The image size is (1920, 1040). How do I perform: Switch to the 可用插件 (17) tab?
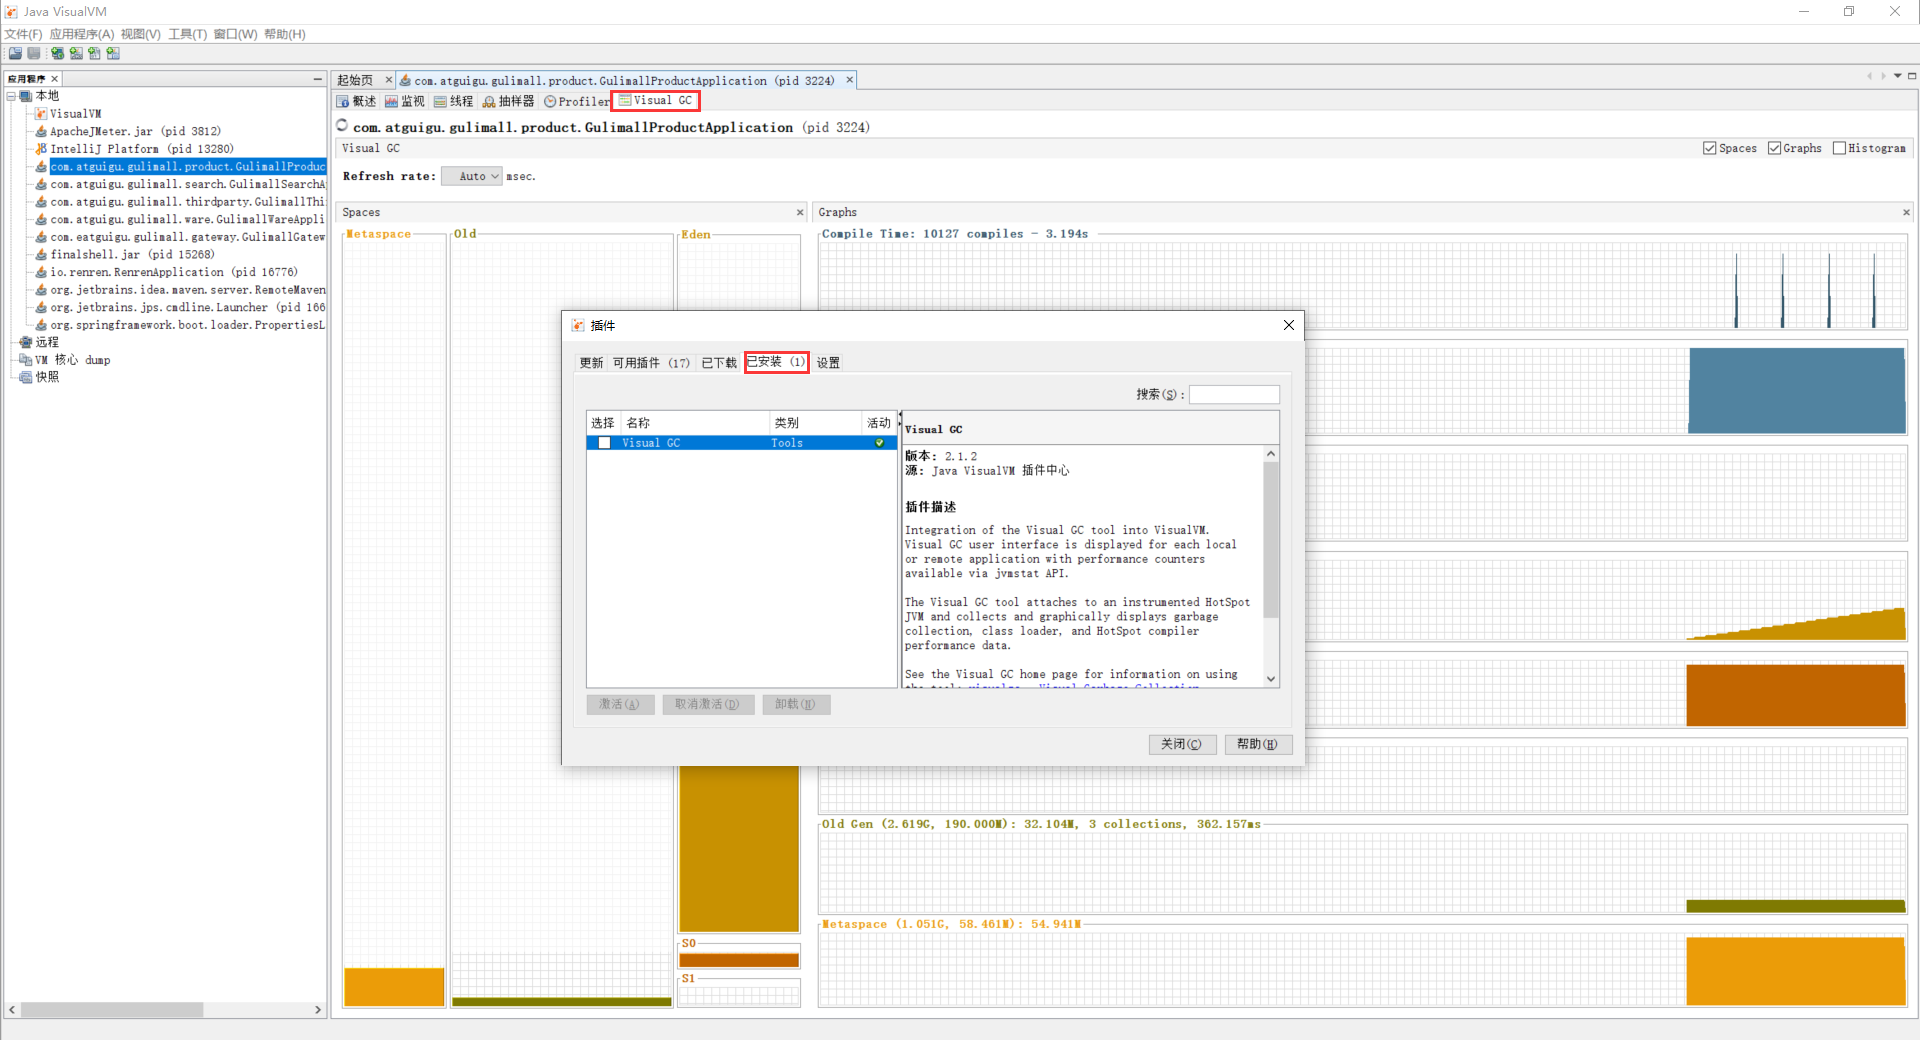(x=651, y=363)
